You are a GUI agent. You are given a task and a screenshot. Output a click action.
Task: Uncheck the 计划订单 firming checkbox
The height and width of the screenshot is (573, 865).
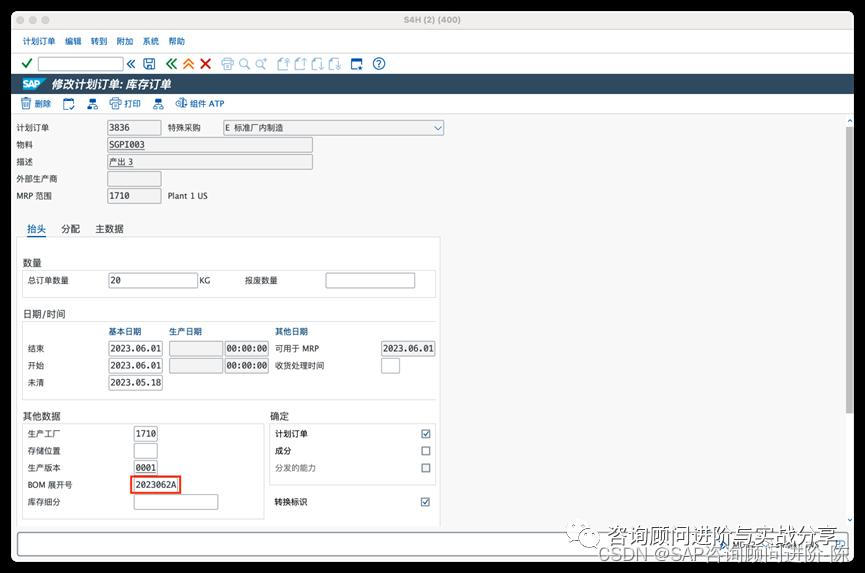click(x=426, y=433)
